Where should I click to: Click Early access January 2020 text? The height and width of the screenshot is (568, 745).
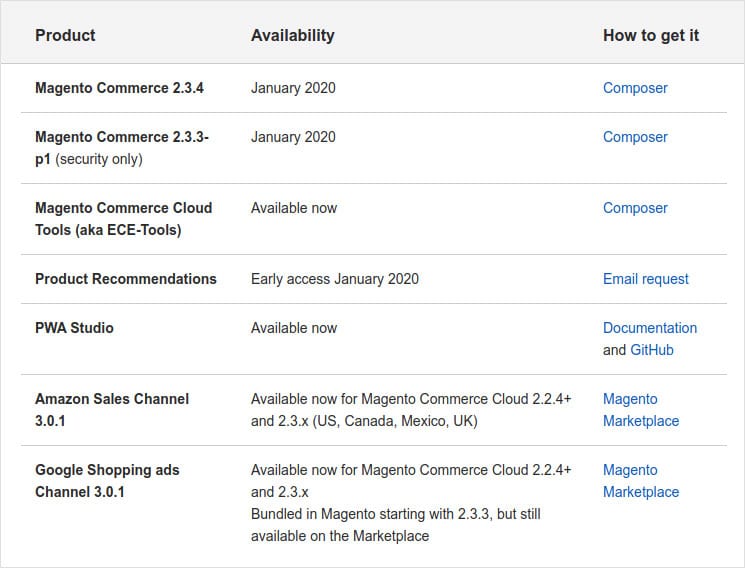(335, 279)
